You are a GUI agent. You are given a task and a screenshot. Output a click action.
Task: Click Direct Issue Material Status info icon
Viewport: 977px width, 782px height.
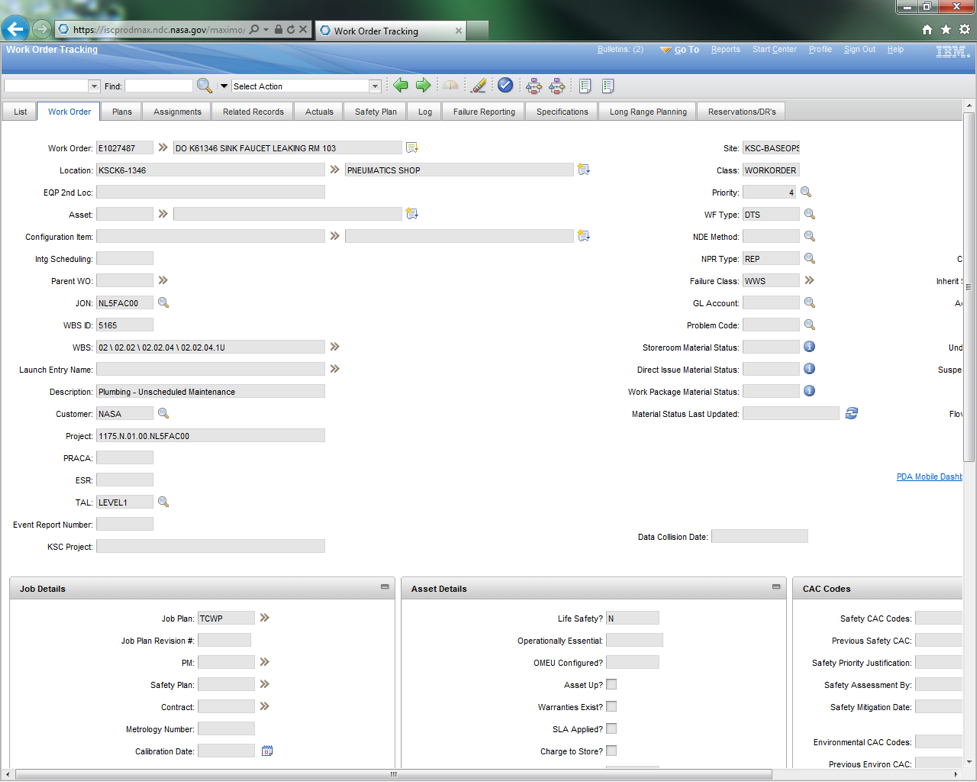pyautogui.click(x=809, y=369)
